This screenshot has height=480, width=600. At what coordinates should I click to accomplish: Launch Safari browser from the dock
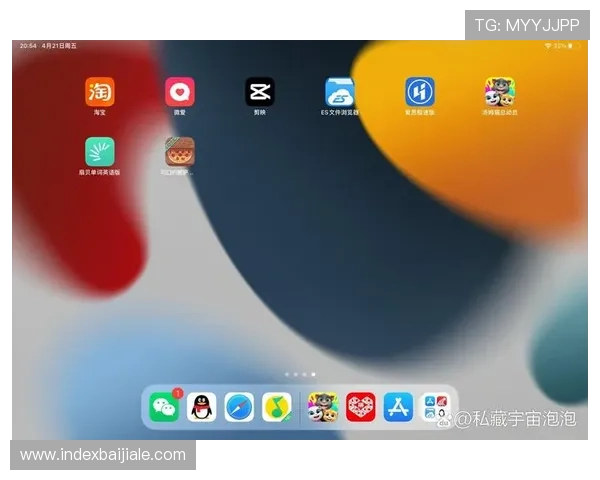[239, 407]
